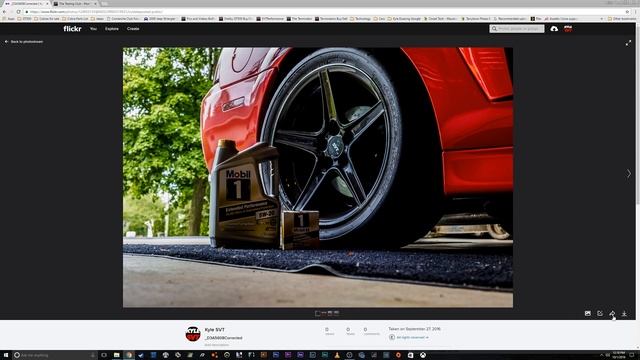This screenshot has height=360, width=640.
Task: Open the You menu in Flickr
Action: tap(93, 29)
